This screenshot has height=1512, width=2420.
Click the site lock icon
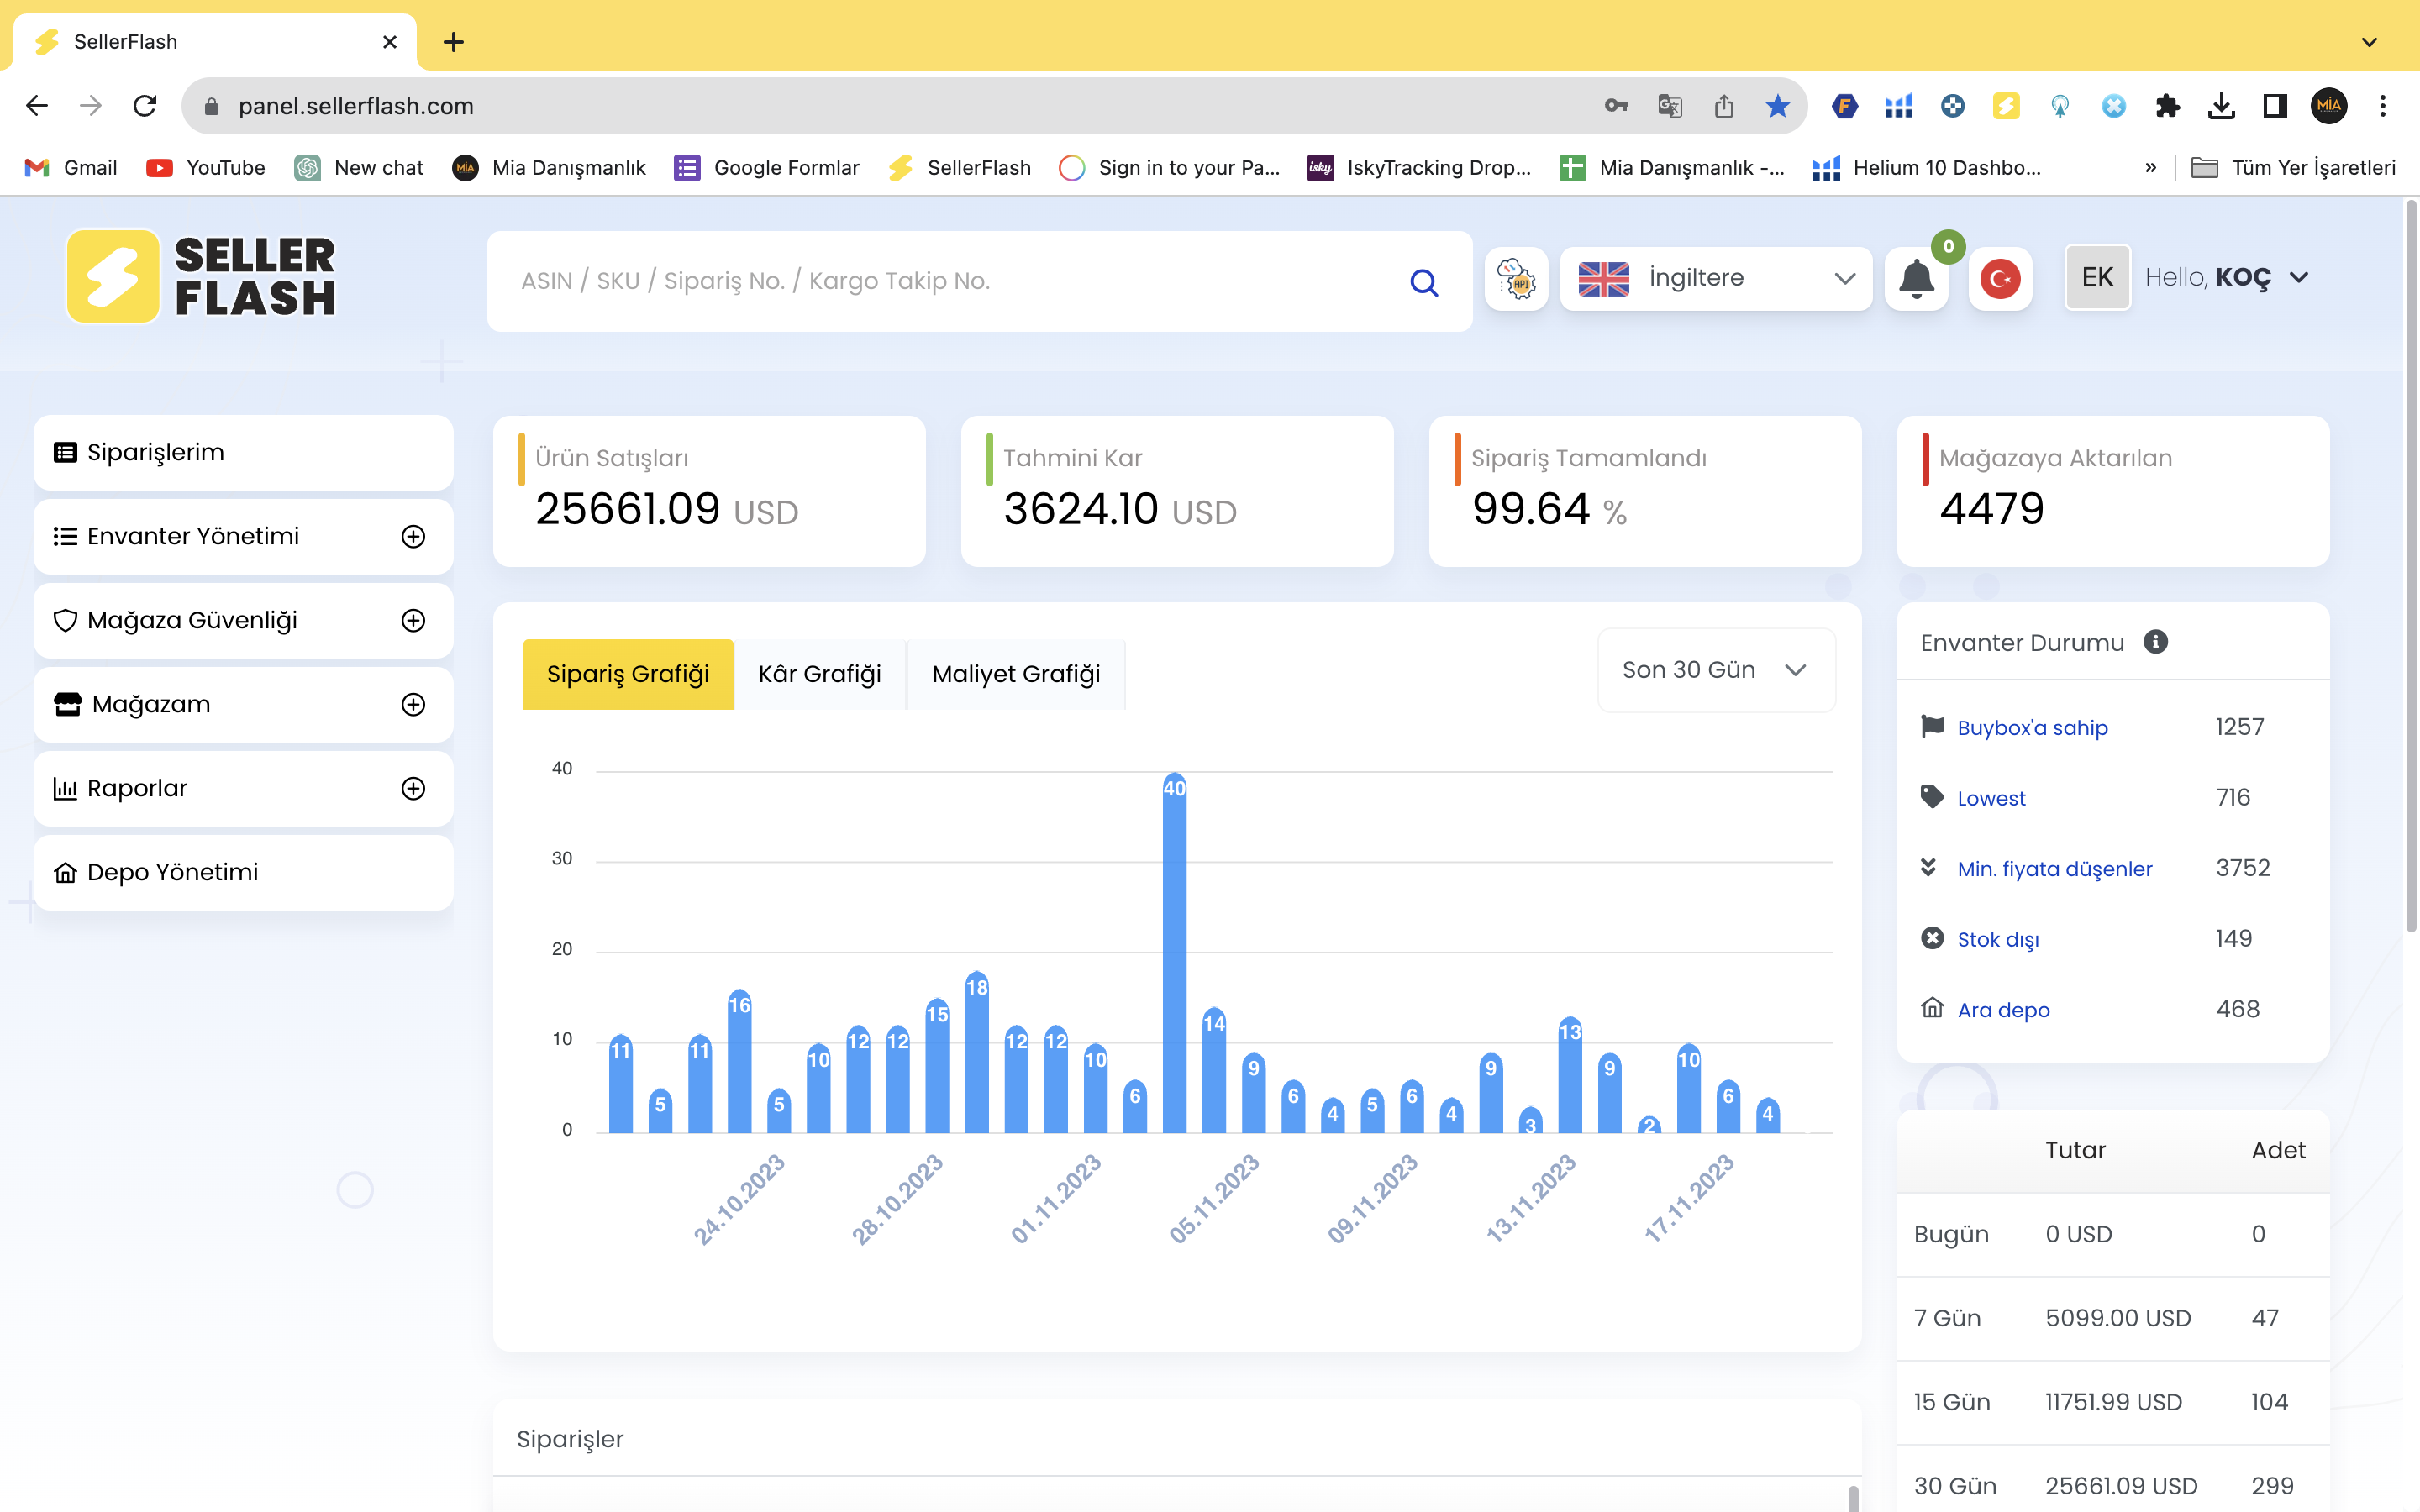(211, 106)
